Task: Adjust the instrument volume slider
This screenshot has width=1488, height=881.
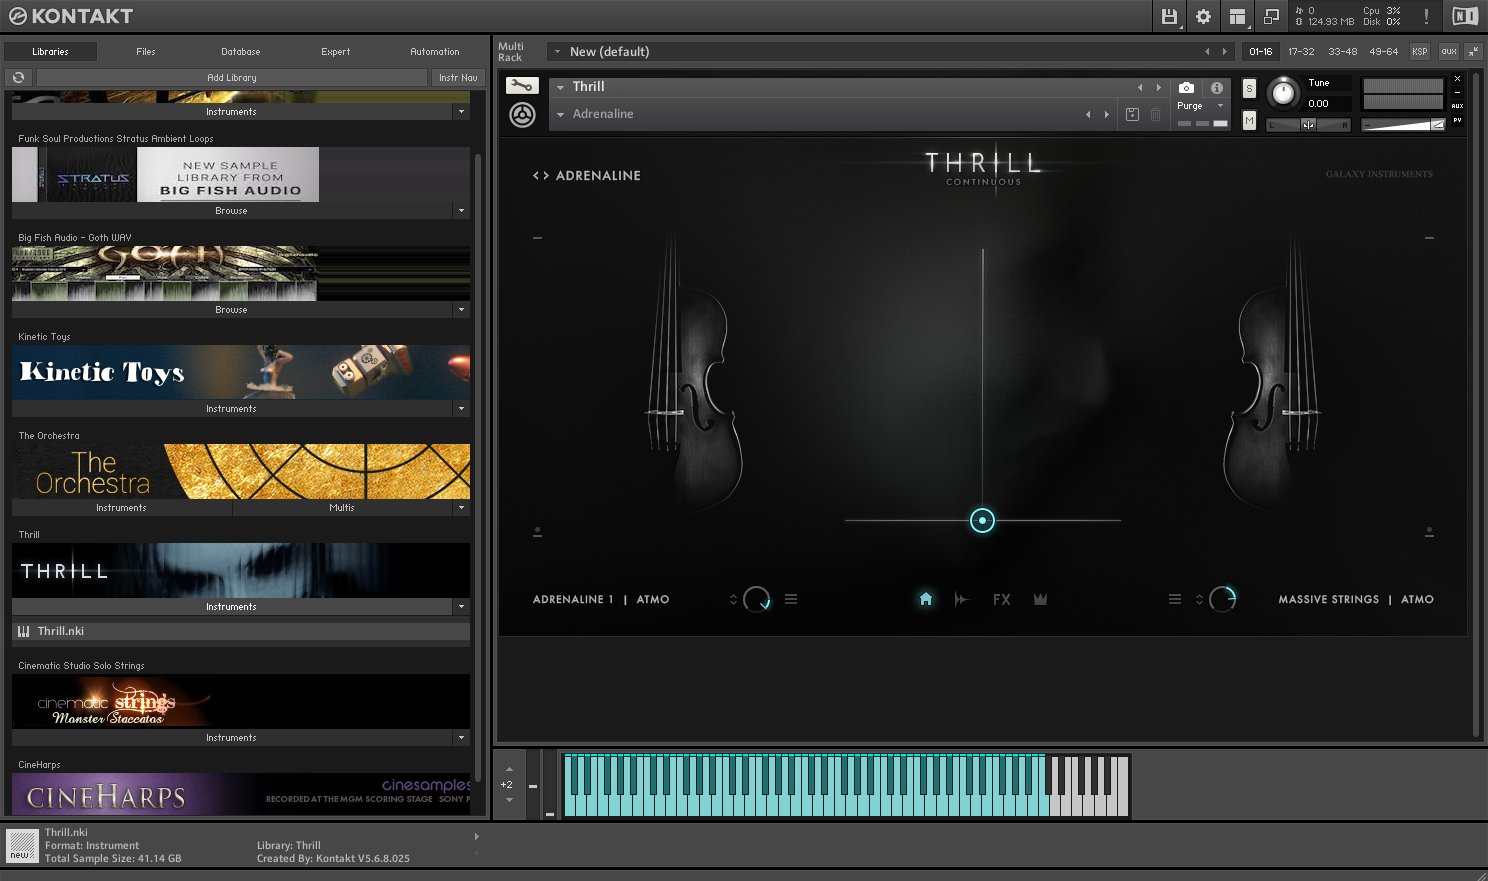Action: 1403,125
